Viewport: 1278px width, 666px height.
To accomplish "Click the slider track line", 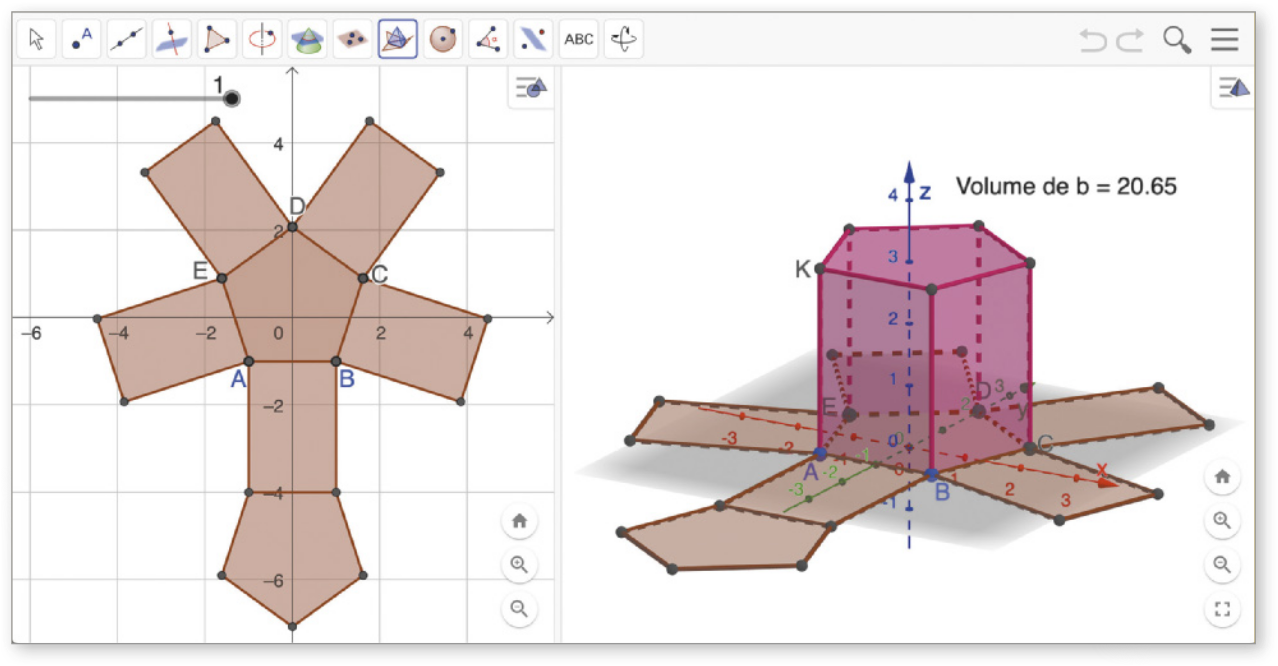I will pos(128,98).
